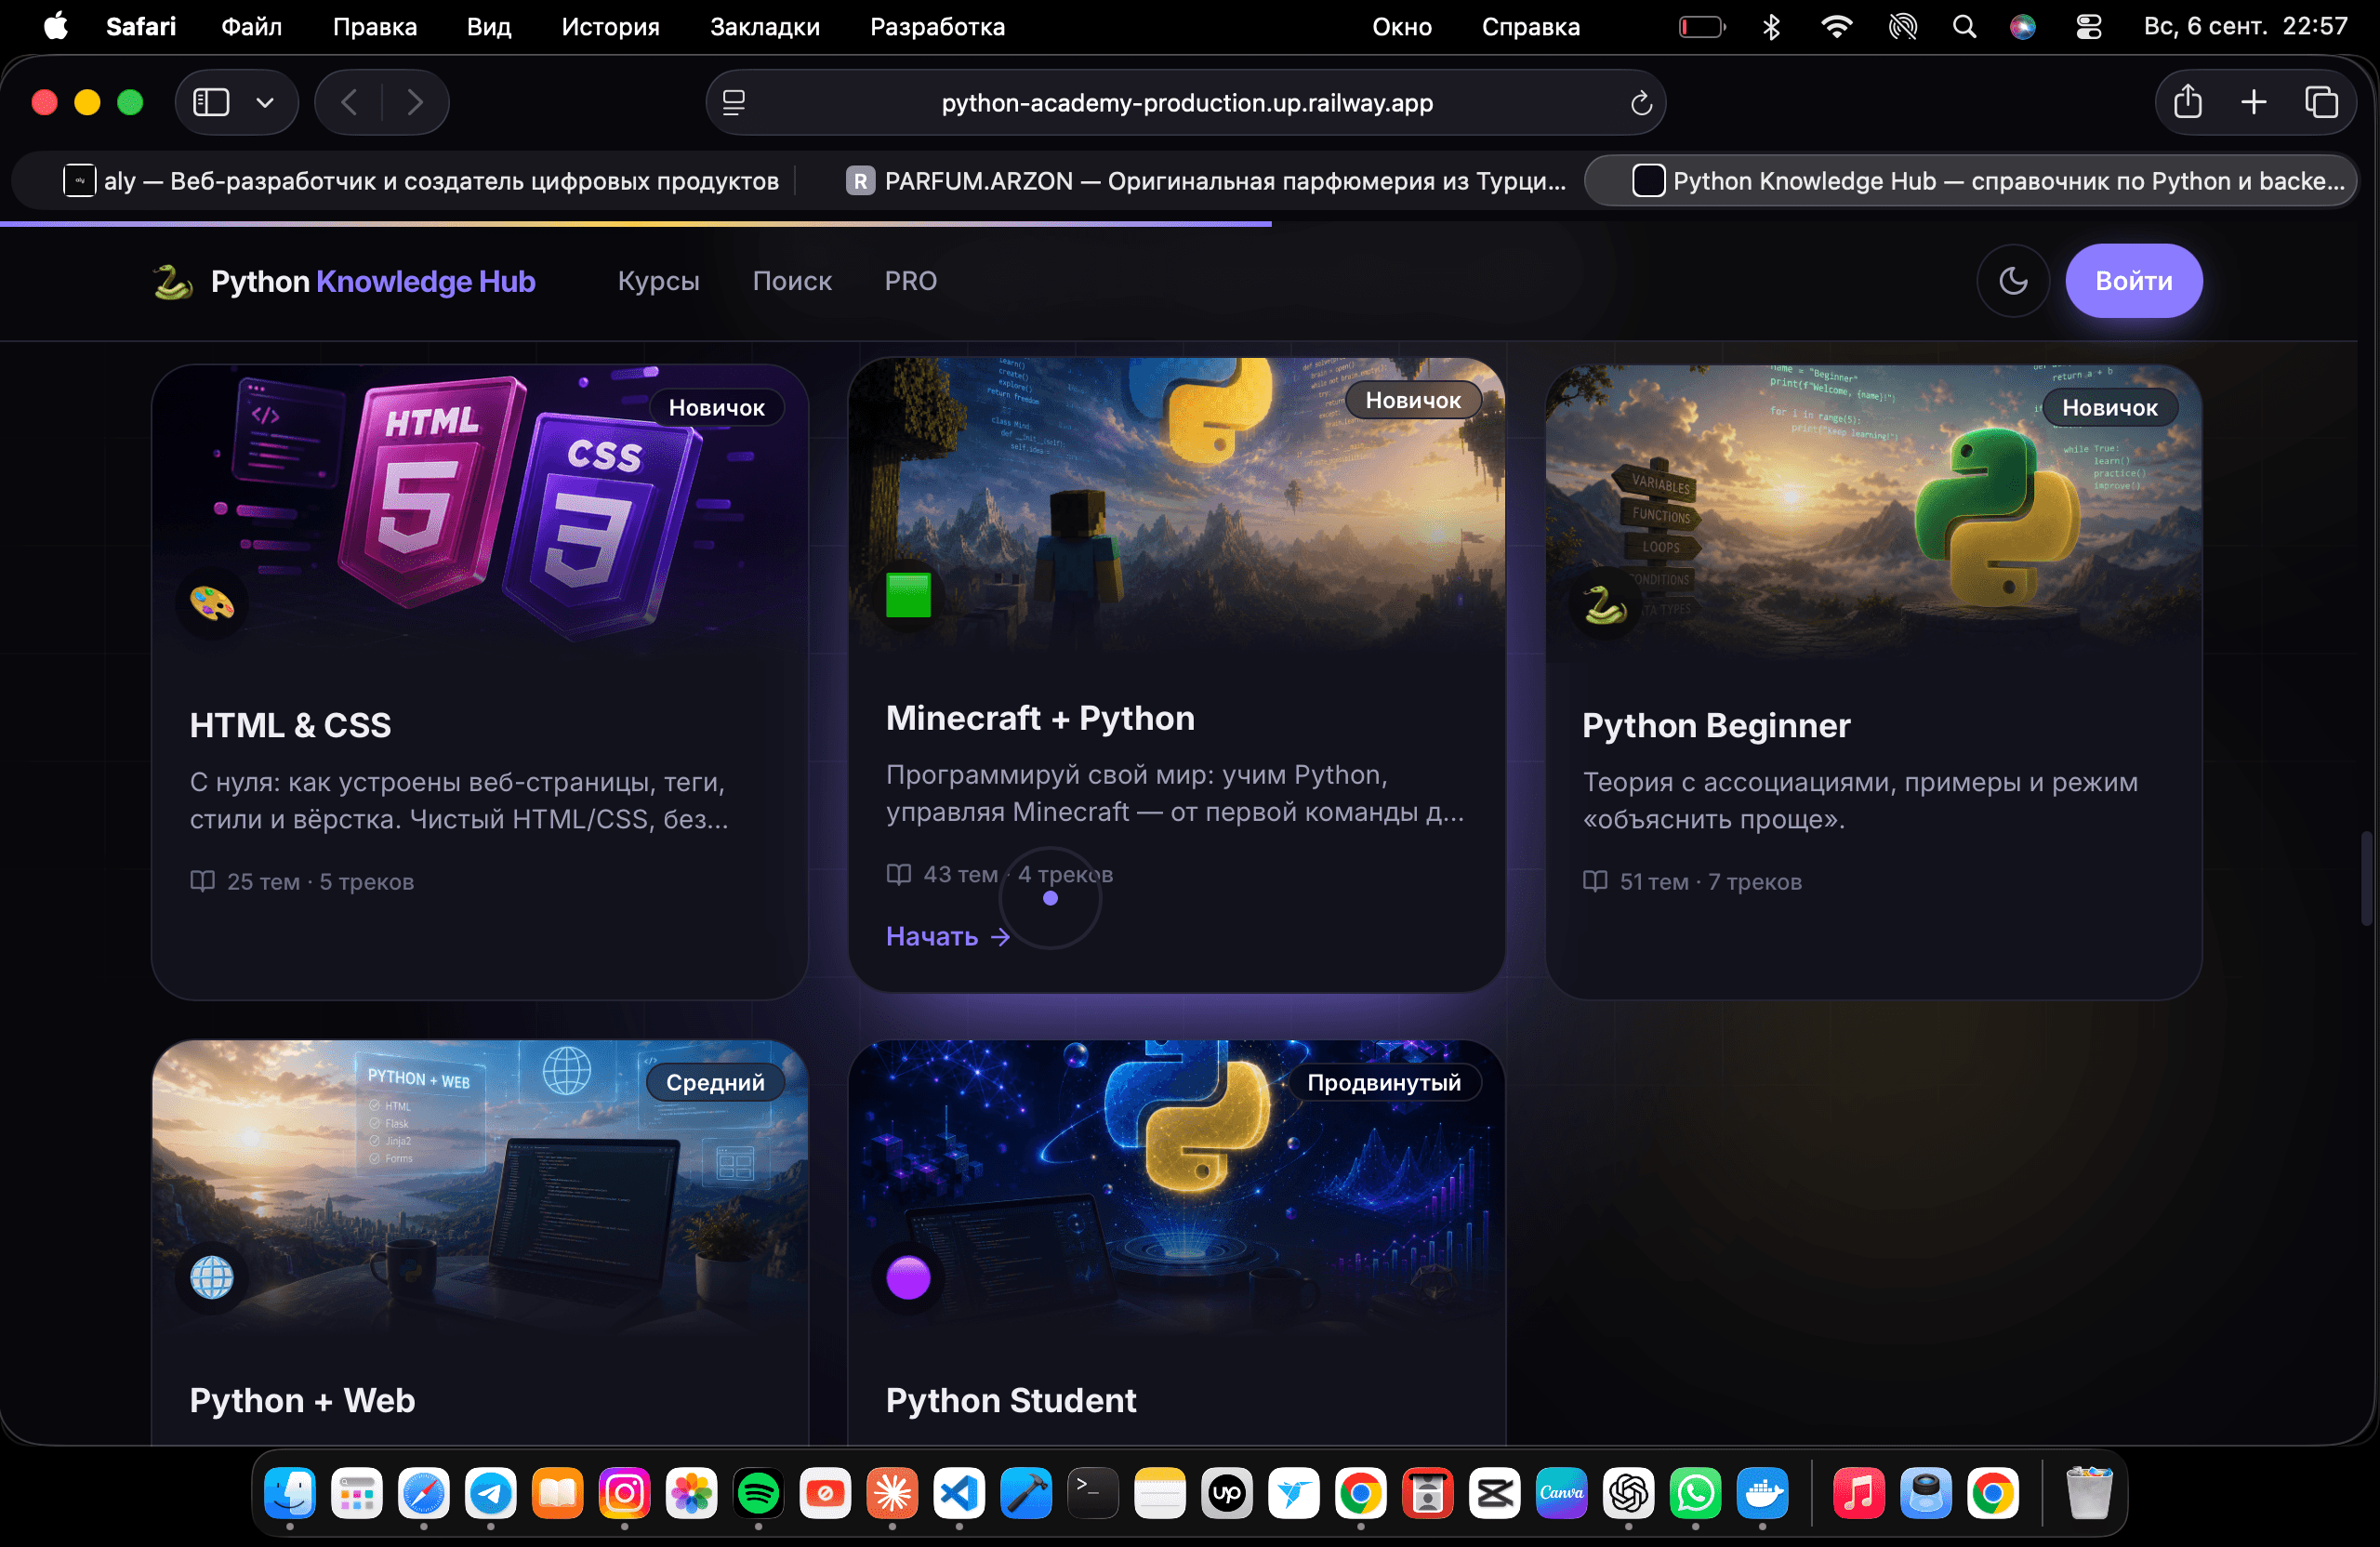The image size is (2380, 1547).
Task: Switch to the aly web developer tab
Action: [420, 181]
